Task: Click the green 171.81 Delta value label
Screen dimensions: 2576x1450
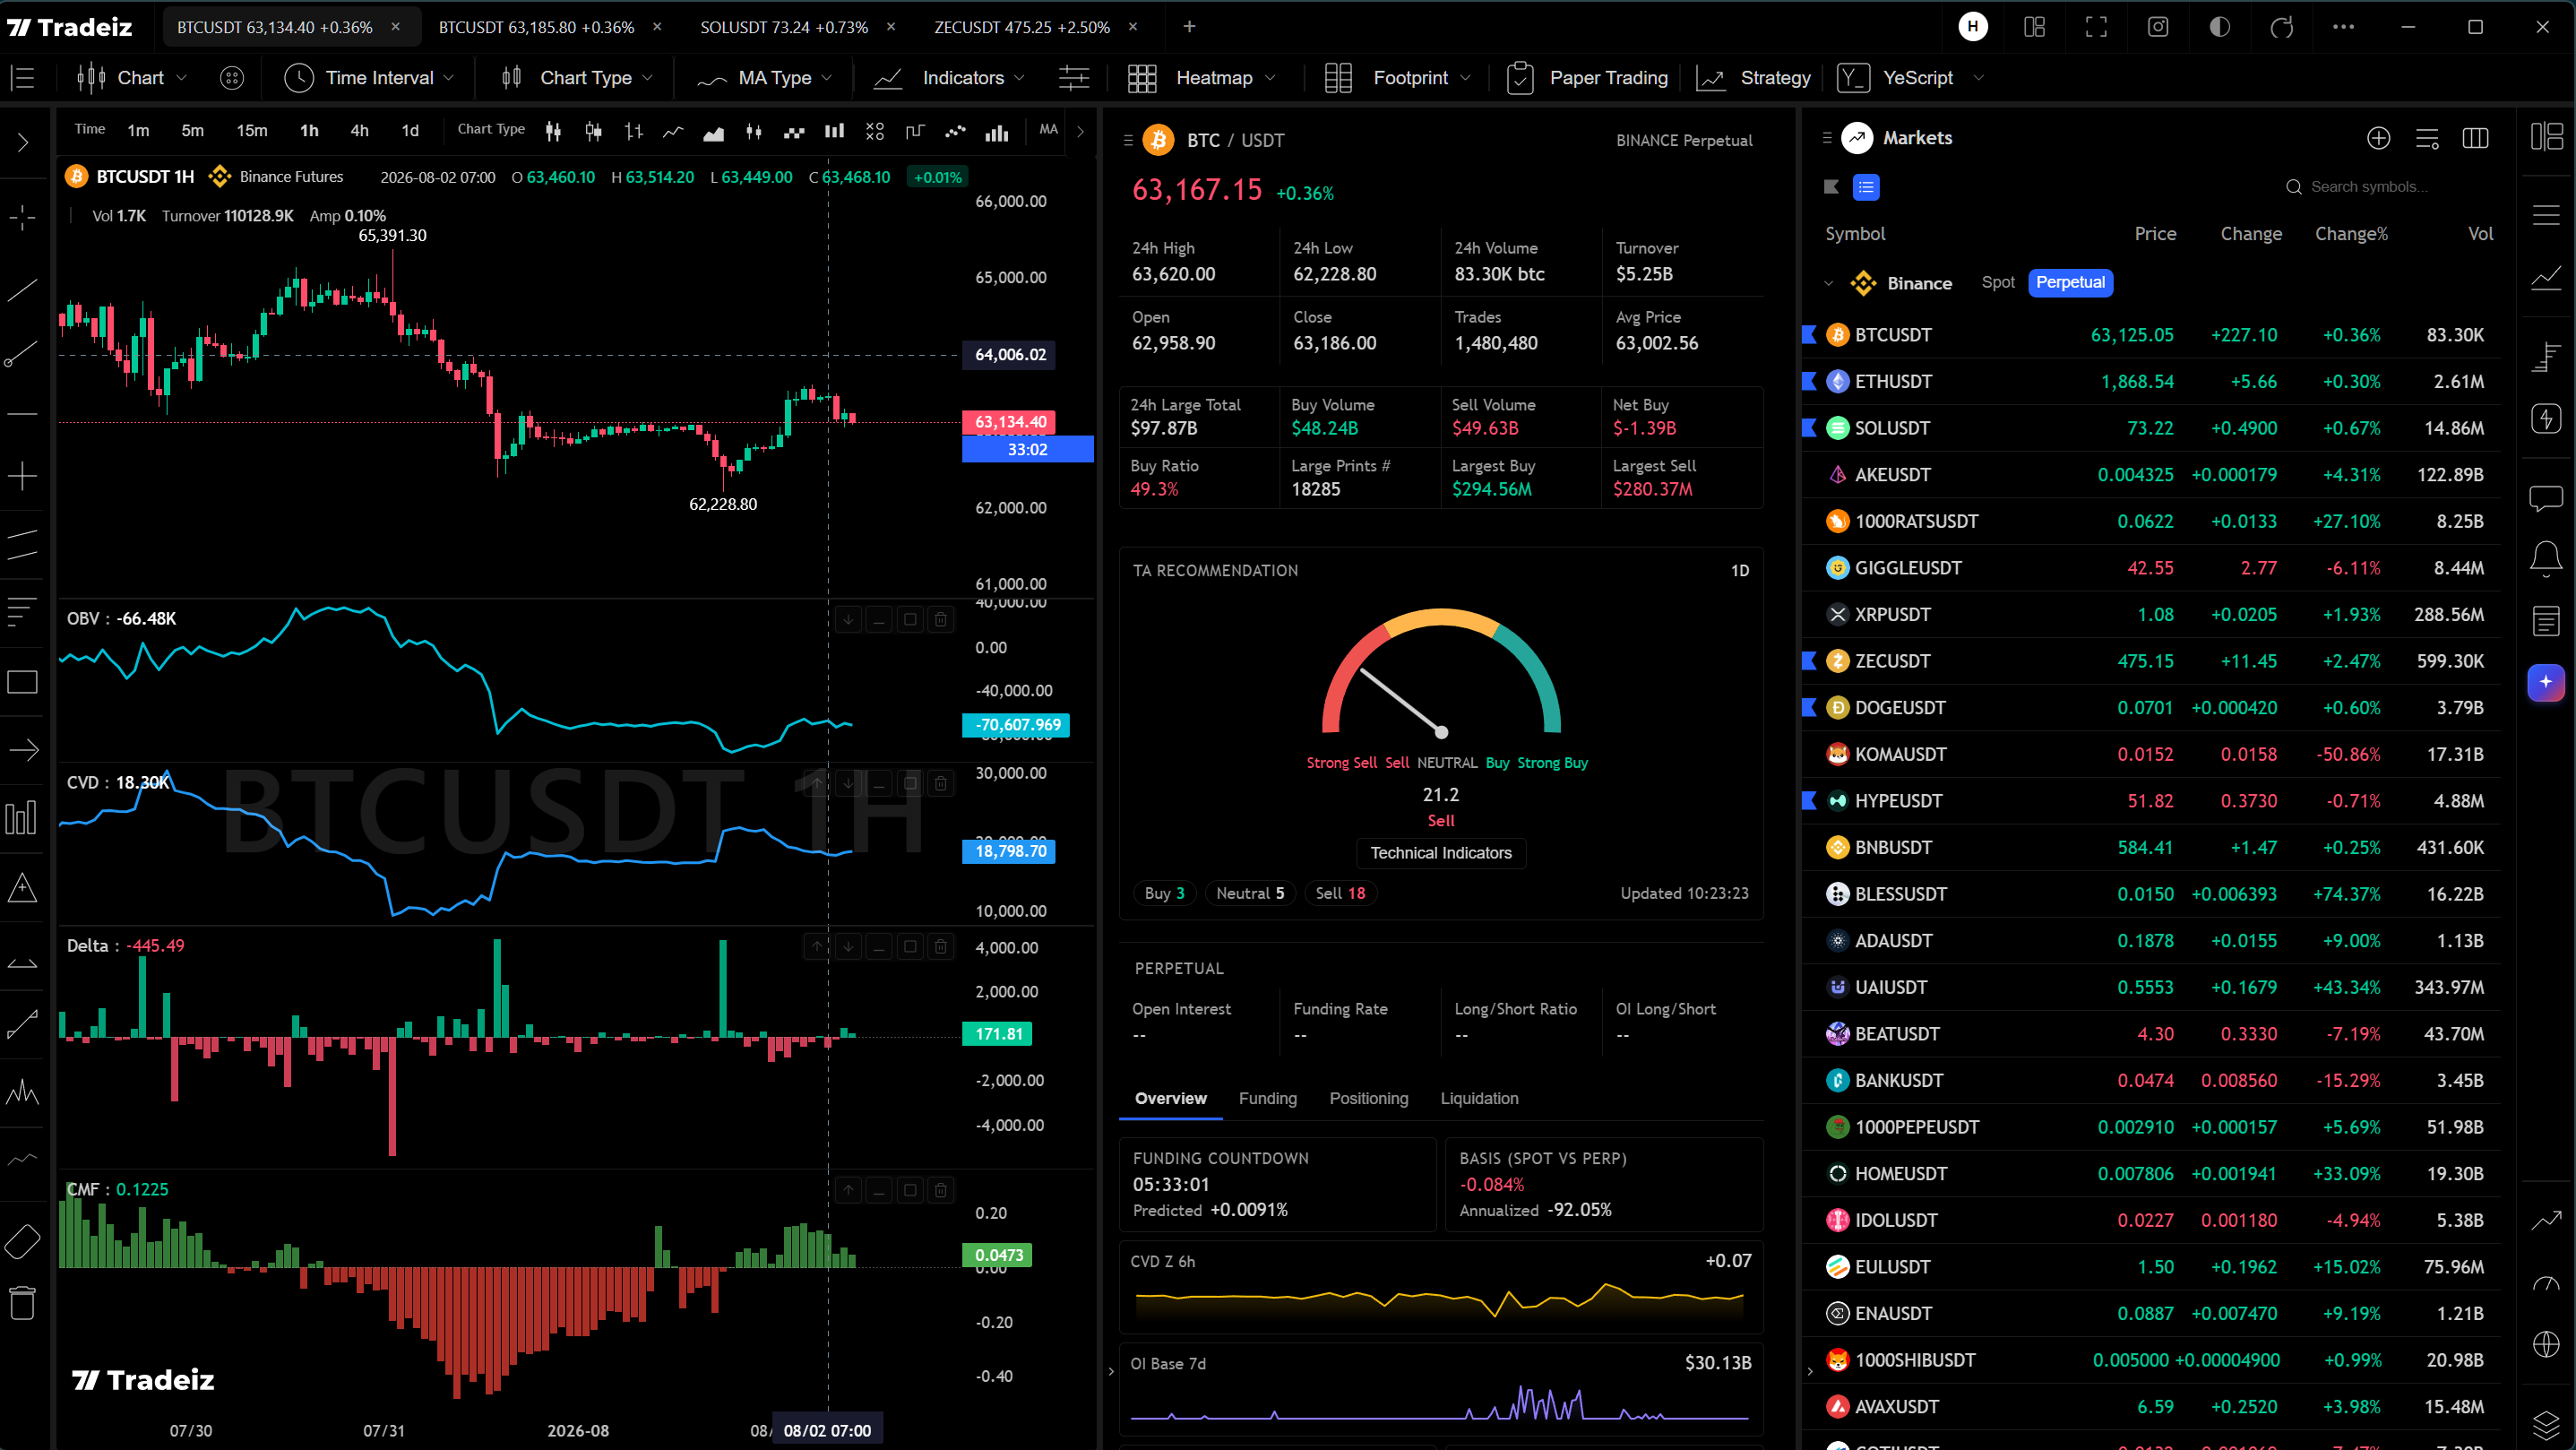Action: (x=996, y=1034)
